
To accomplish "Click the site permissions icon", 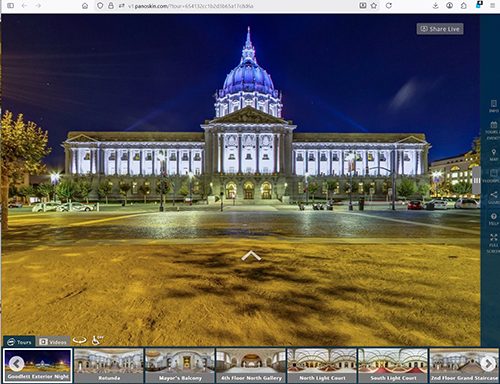I will pos(121,6).
